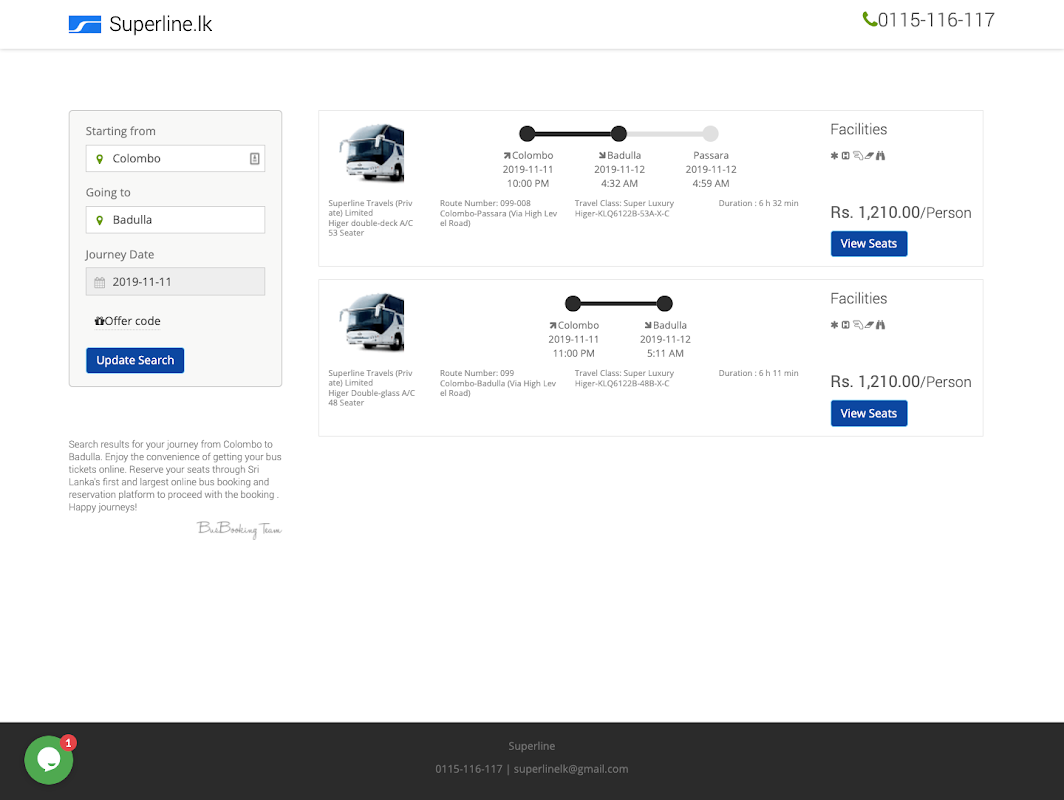Click the Passara 4:59 AM stop label
This screenshot has height=800, width=1064.
[x=711, y=170]
